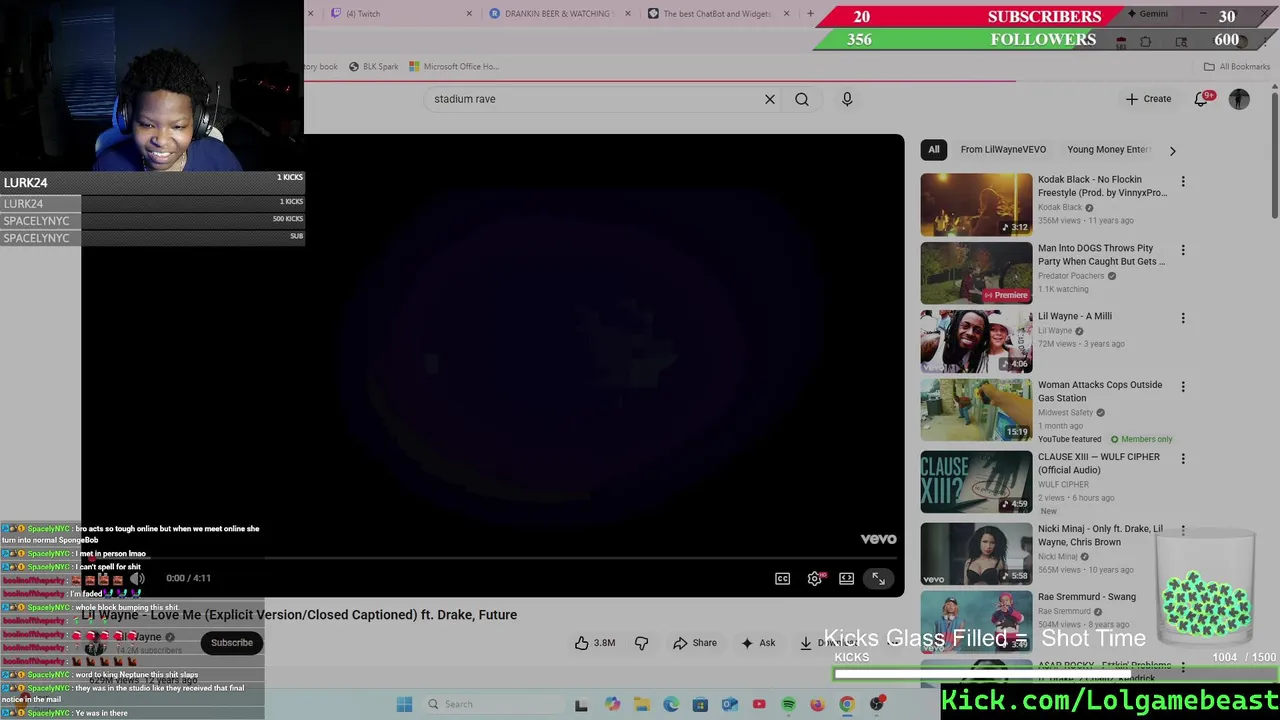This screenshot has height=720, width=1280.
Task: Open YouTube app from the taskbar
Action: click(x=759, y=704)
